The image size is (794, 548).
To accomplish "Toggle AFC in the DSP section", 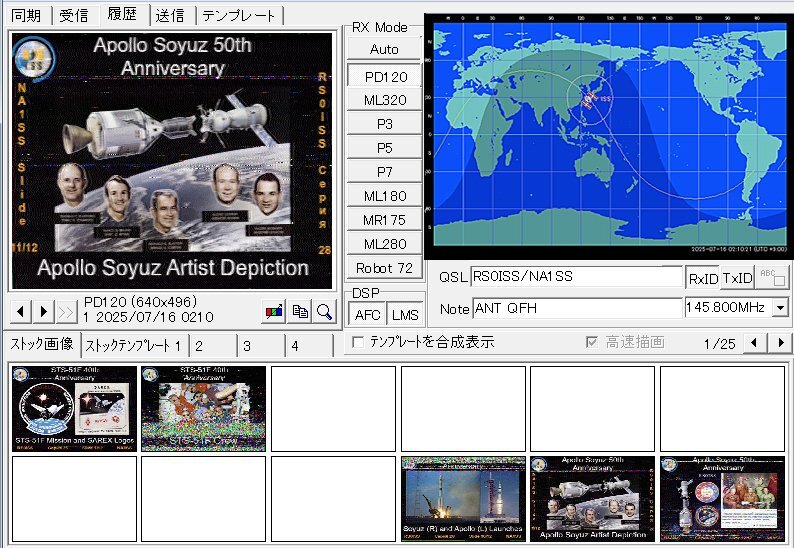I will (x=367, y=315).
